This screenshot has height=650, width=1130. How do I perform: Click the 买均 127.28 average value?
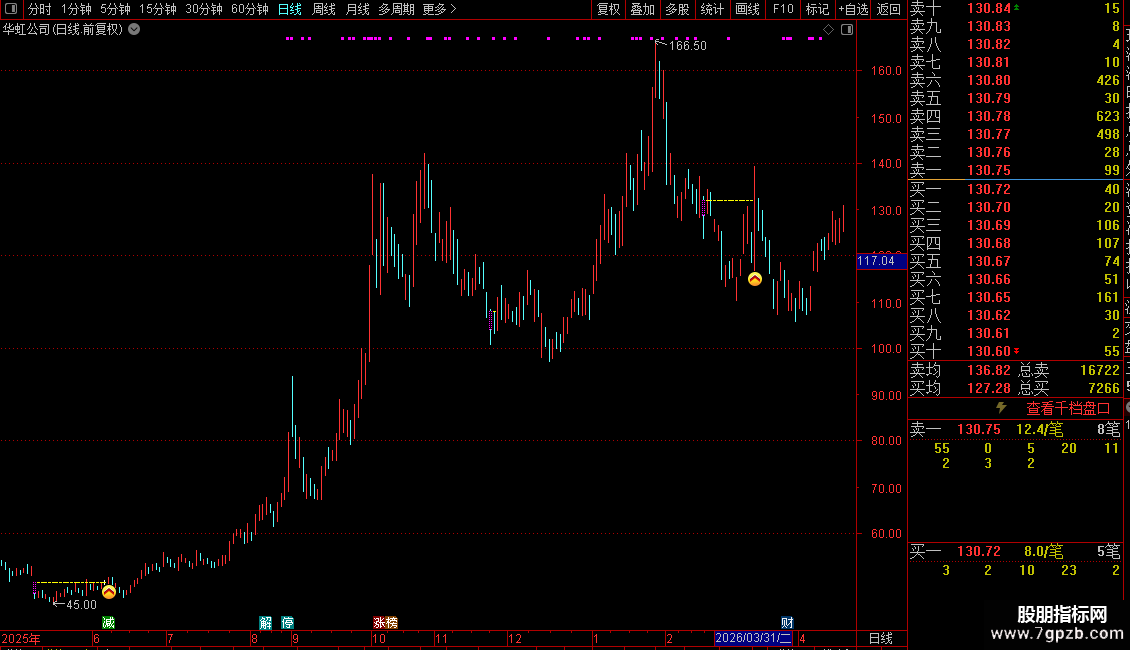[x=989, y=388]
